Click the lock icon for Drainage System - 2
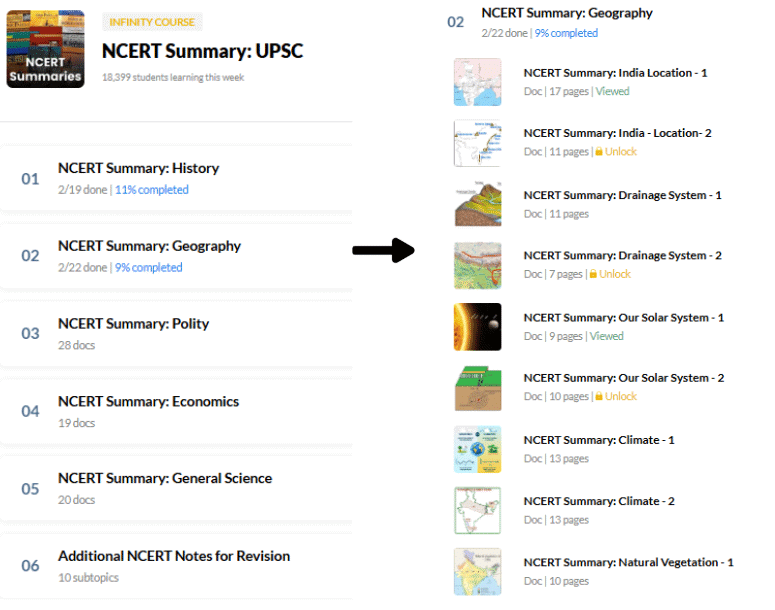 593,274
